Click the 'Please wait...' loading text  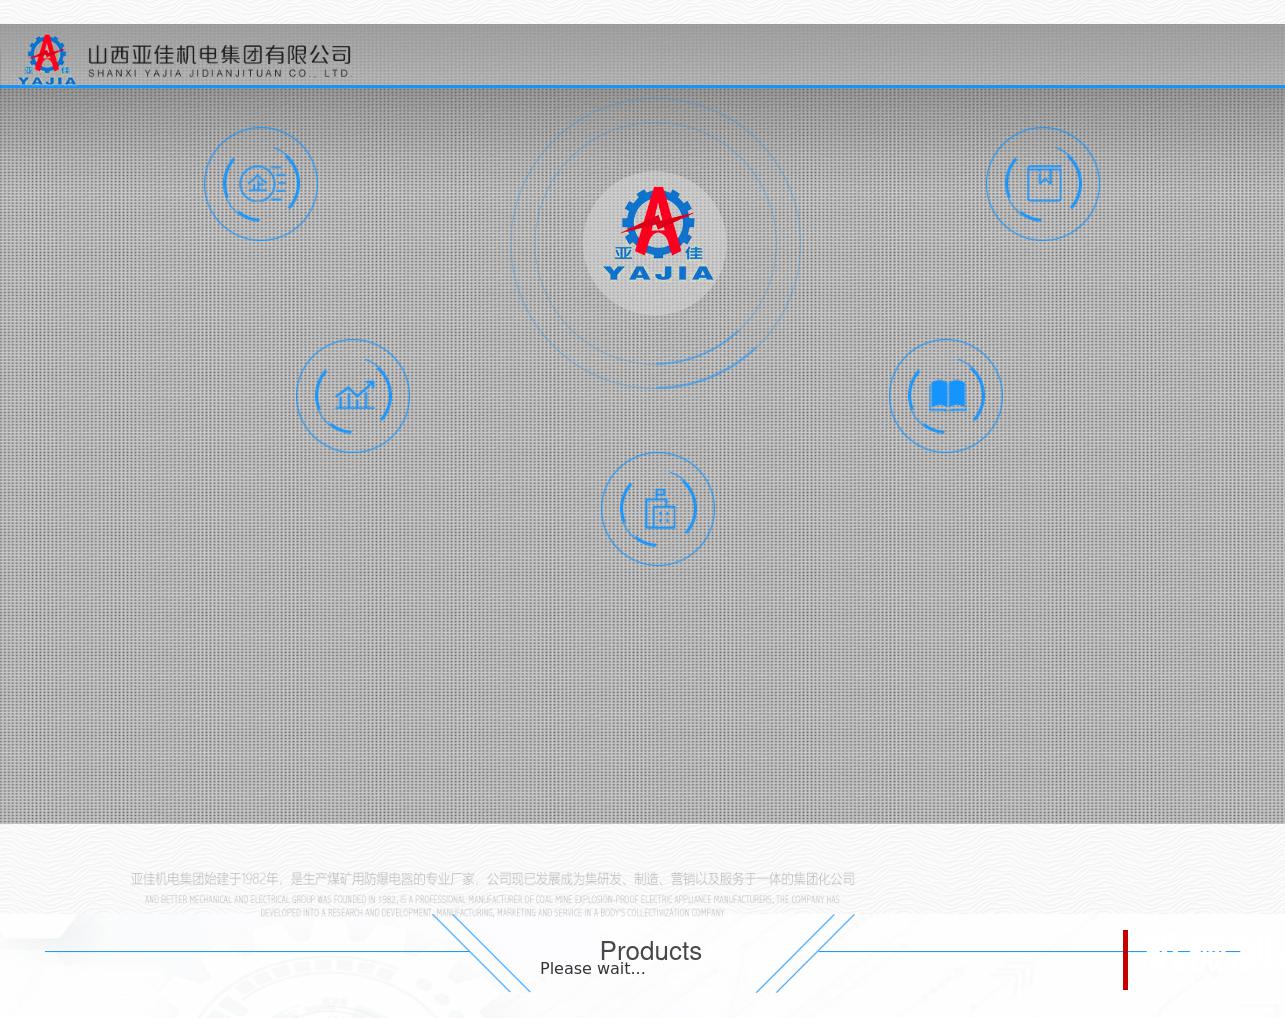592,969
